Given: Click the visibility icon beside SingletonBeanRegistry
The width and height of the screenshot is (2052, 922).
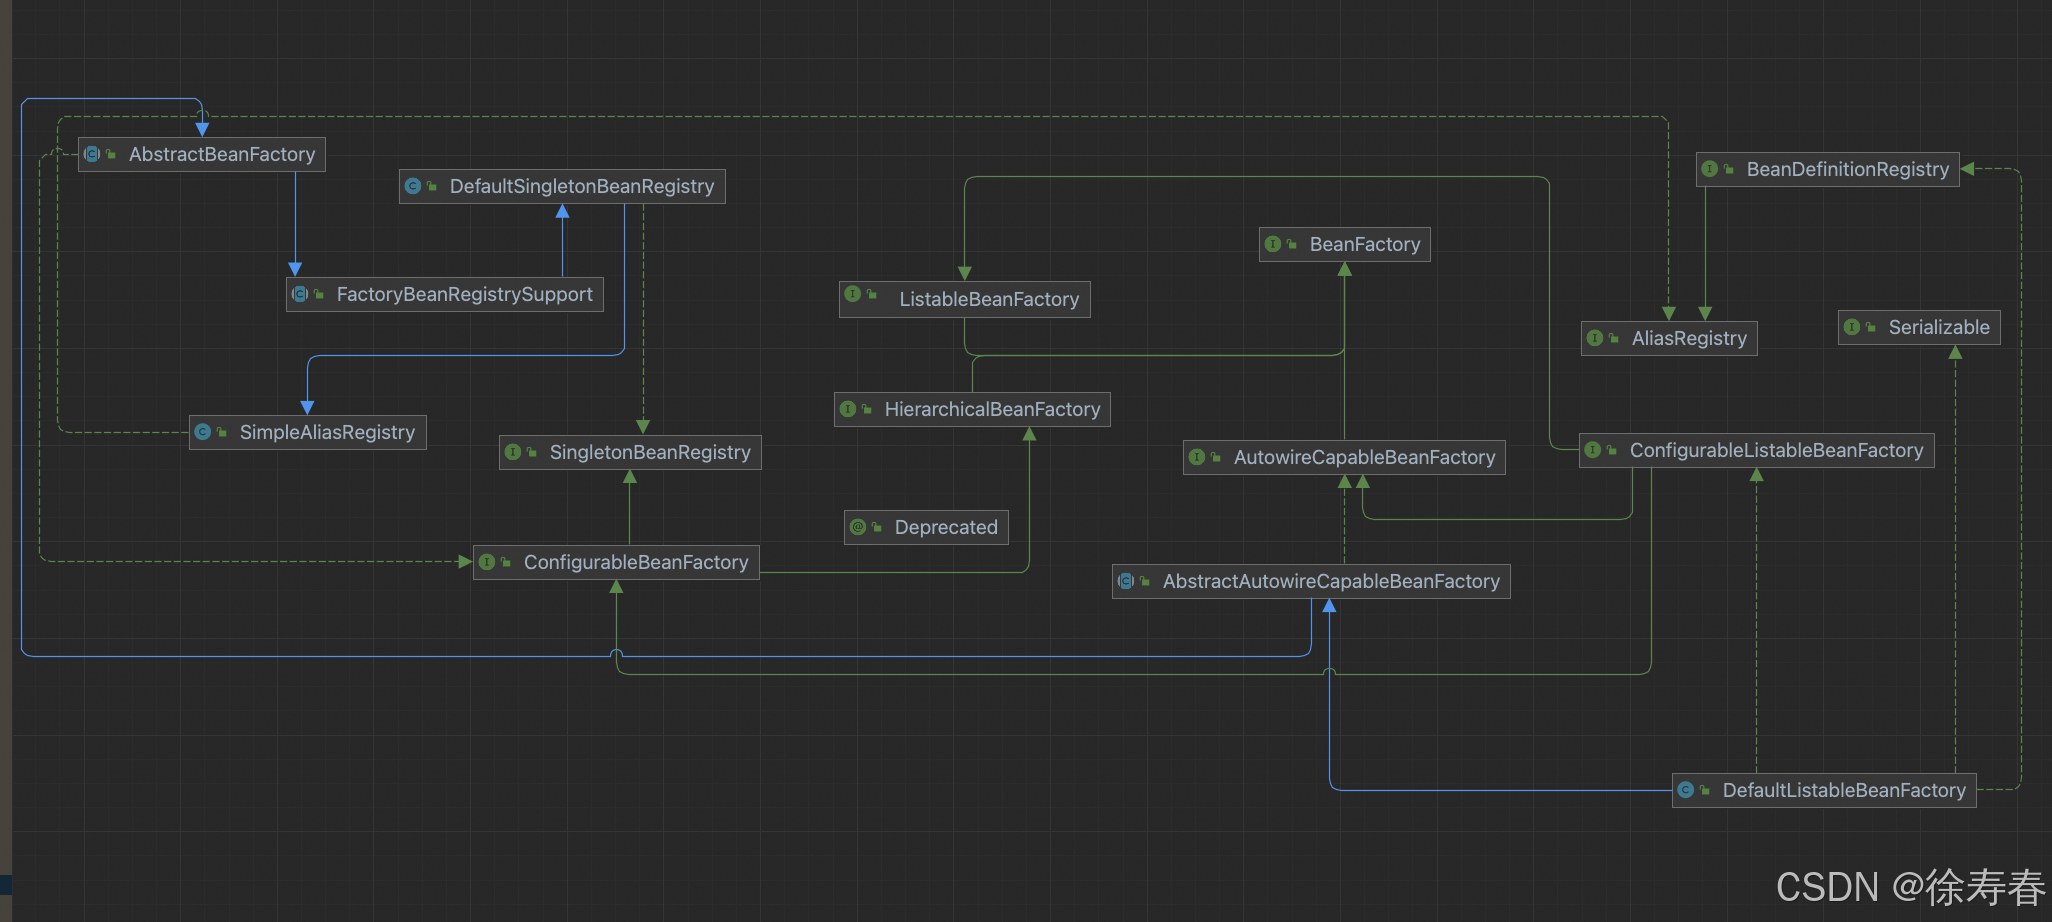Looking at the screenshot, I should point(532,452).
